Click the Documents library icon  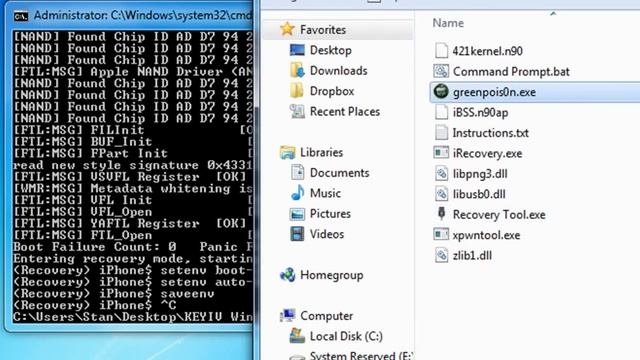297,173
